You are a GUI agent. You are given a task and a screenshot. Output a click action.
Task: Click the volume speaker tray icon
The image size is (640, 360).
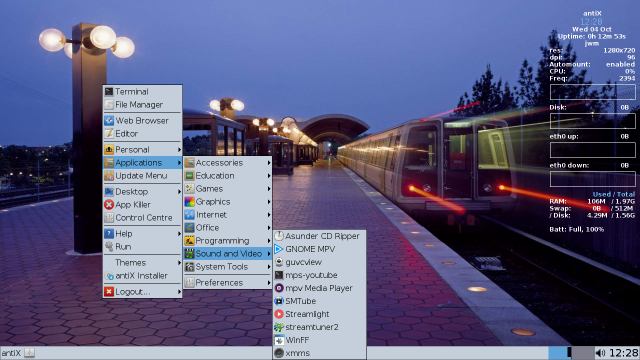600,353
